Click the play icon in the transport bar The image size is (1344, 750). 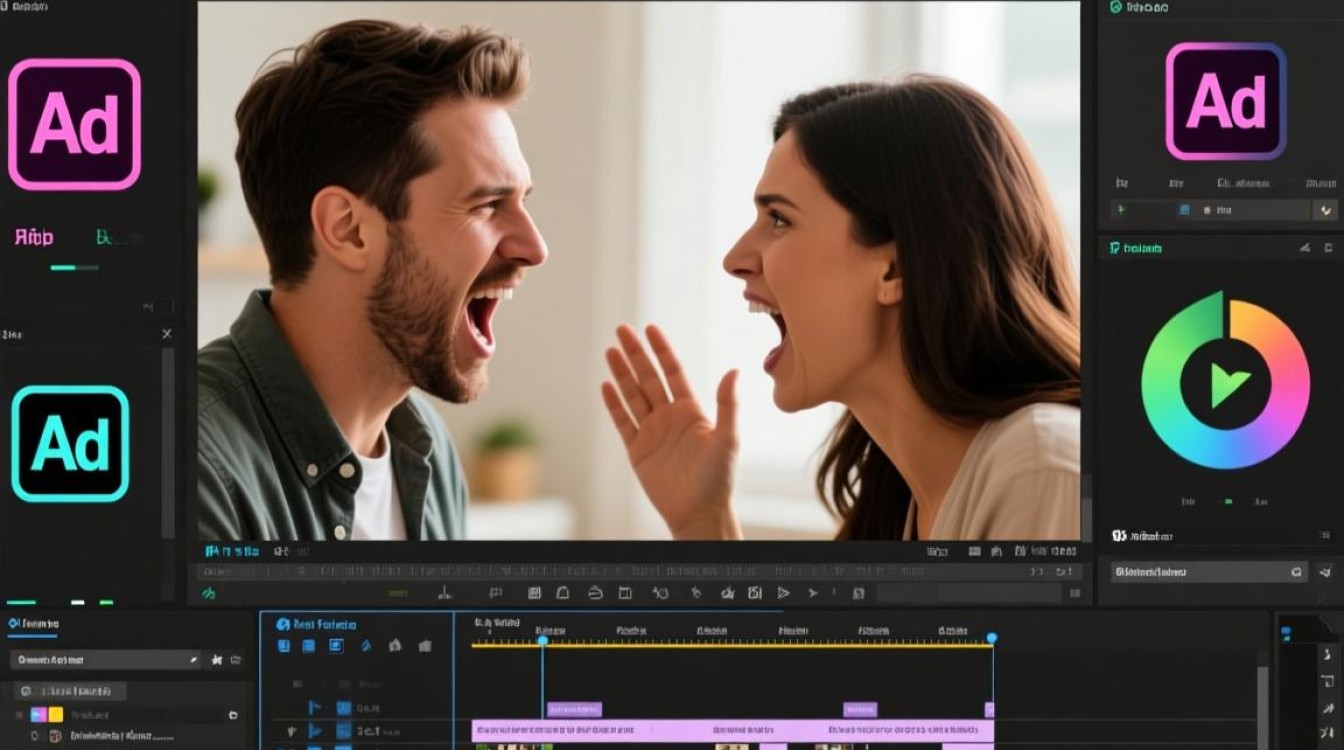pos(783,593)
